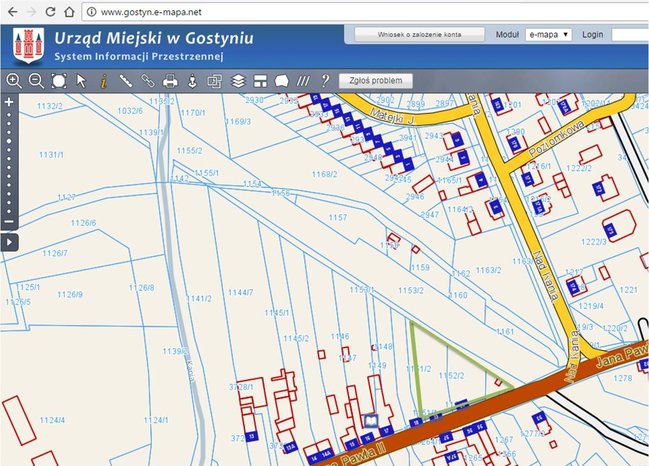Click the 'Urząd Miejski w Gostyniu' header title
This screenshot has width=649, height=466.
[154, 38]
